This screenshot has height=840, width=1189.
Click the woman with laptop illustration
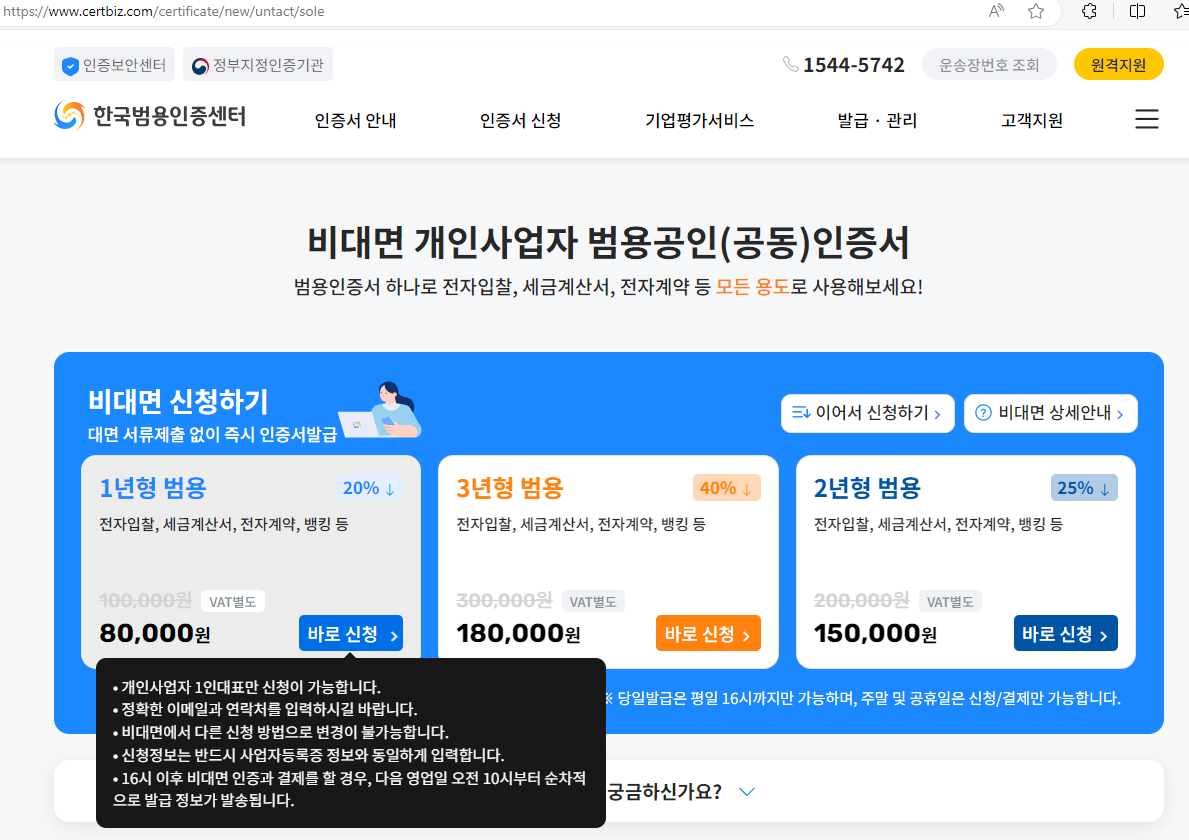point(381,410)
